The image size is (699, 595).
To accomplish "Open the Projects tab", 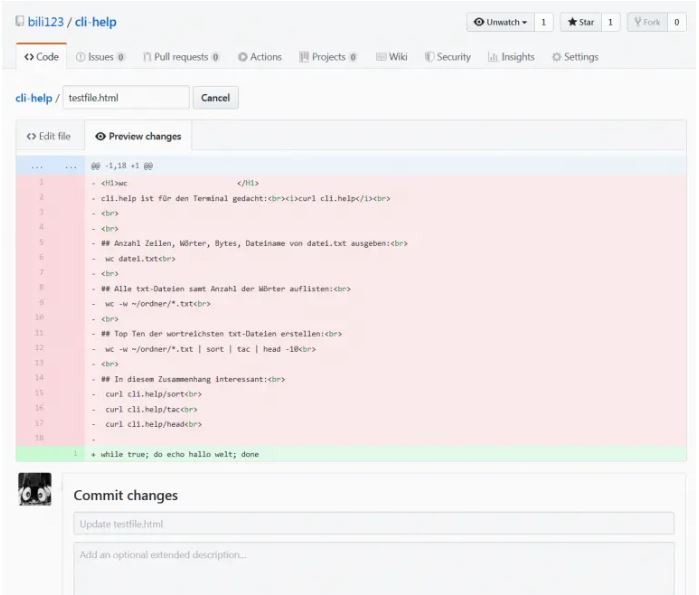I will tap(328, 57).
